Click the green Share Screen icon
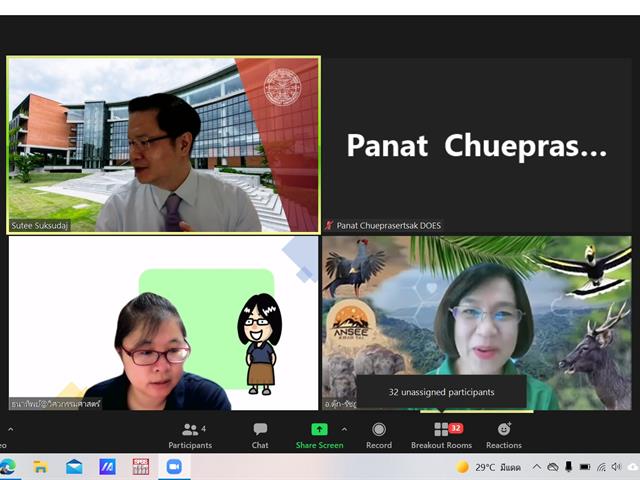 click(x=319, y=429)
